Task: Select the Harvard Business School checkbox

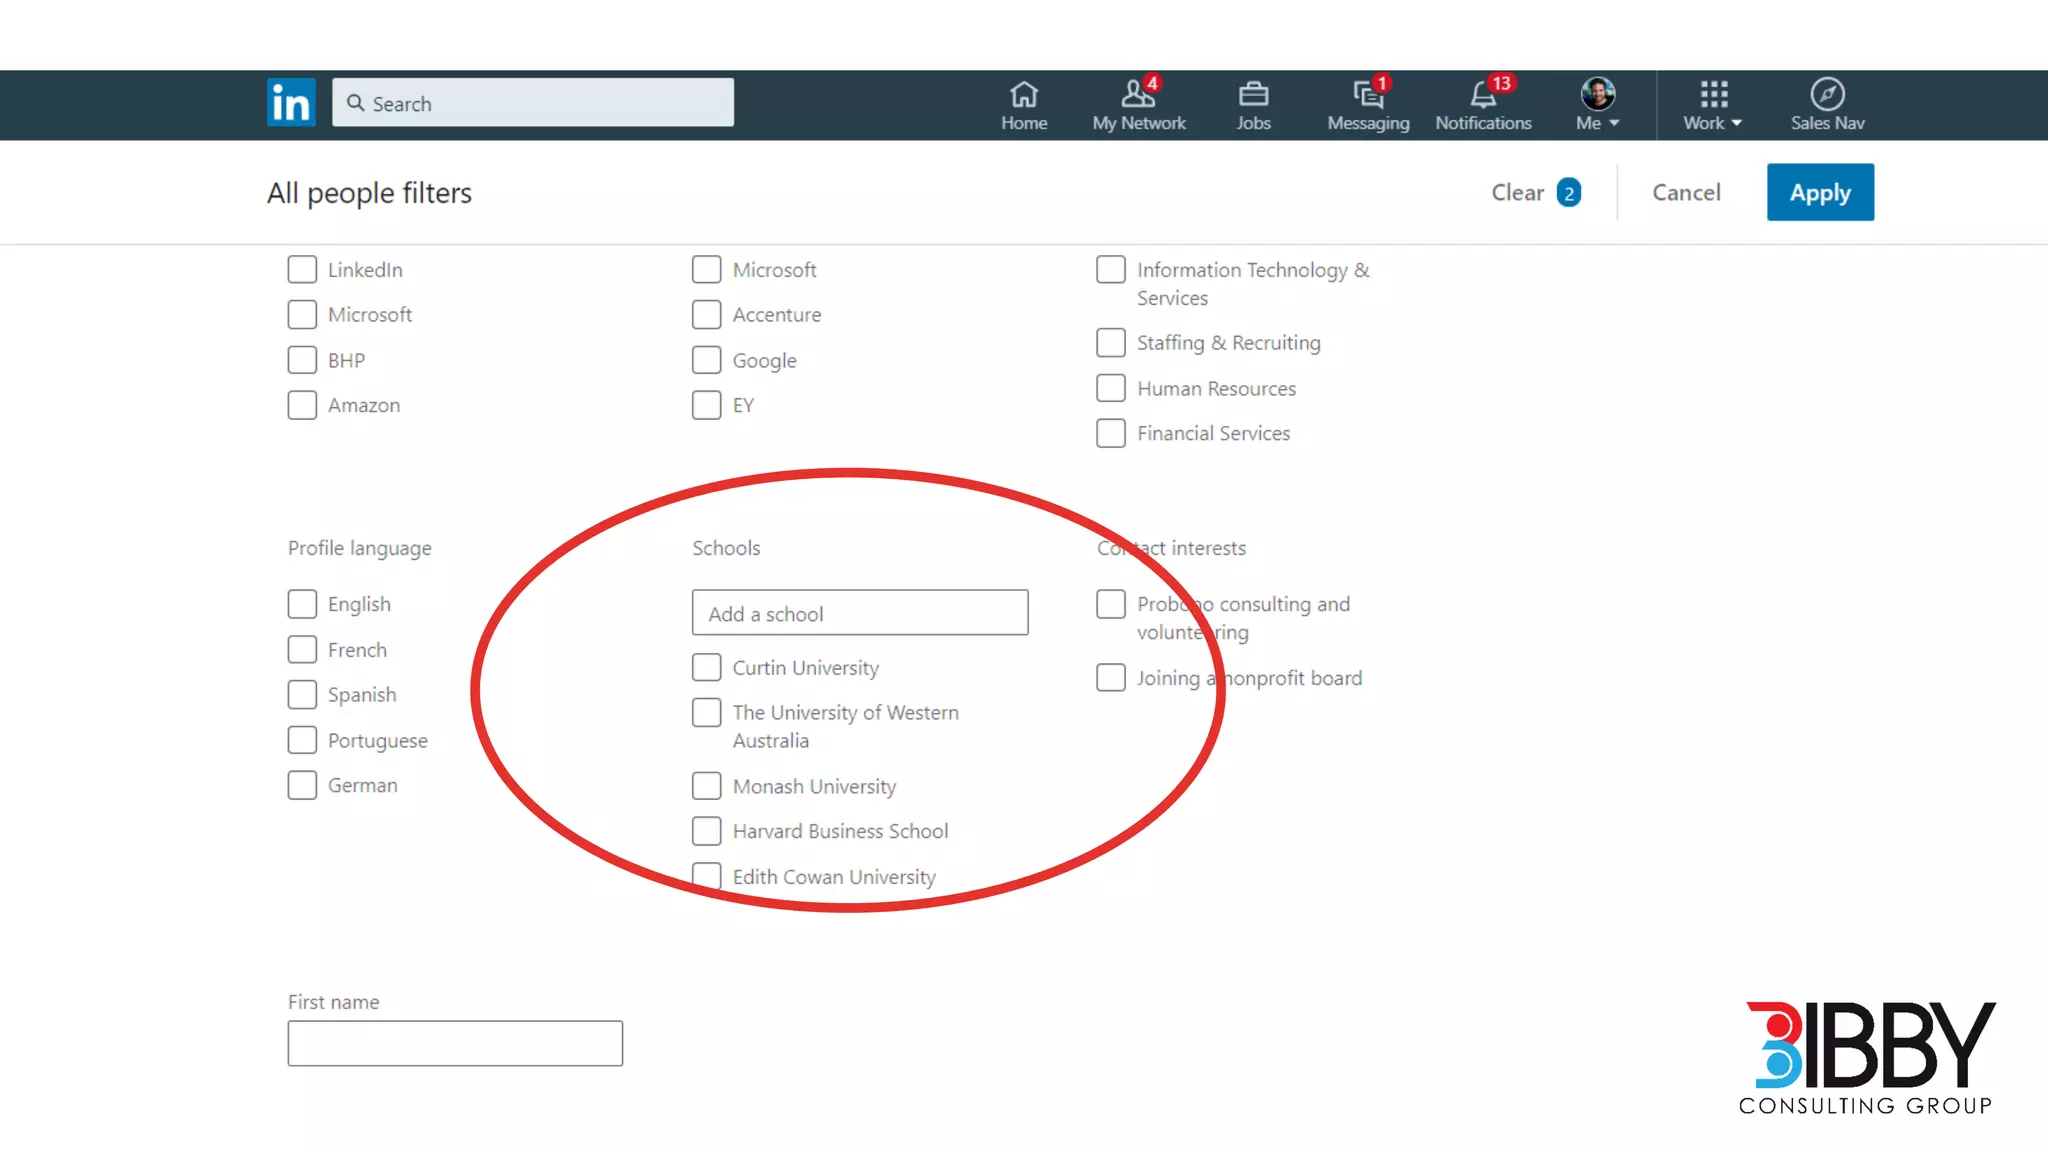Action: pos(706,831)
